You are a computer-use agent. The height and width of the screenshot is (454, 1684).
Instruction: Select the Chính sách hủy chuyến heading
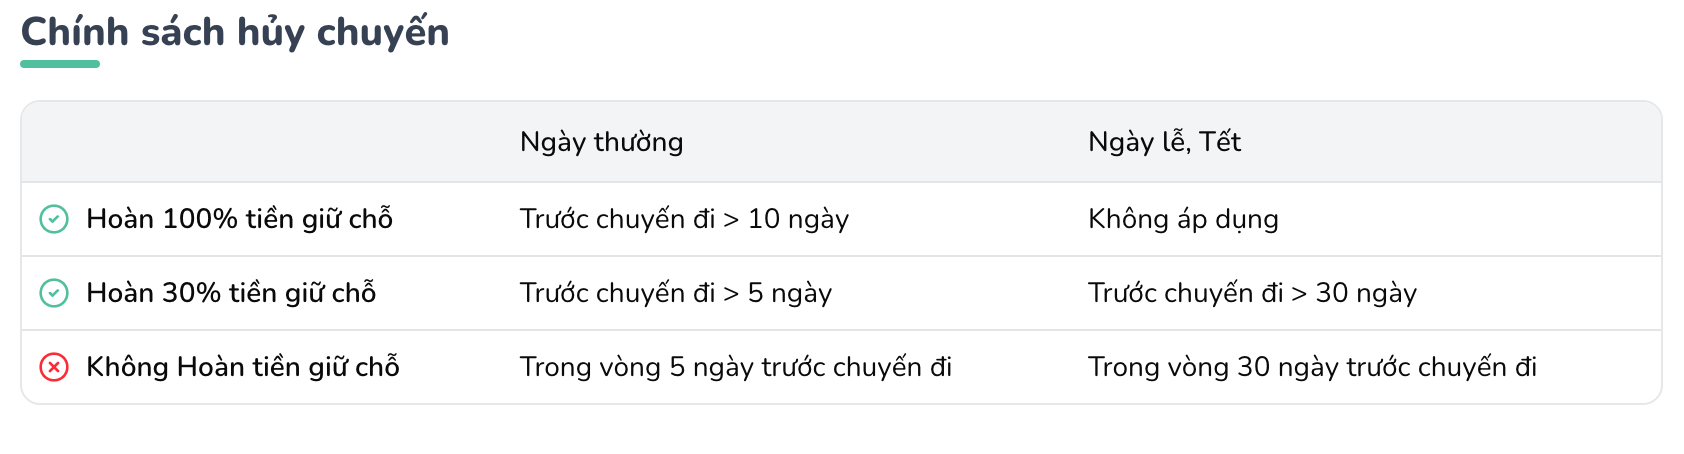235,33
